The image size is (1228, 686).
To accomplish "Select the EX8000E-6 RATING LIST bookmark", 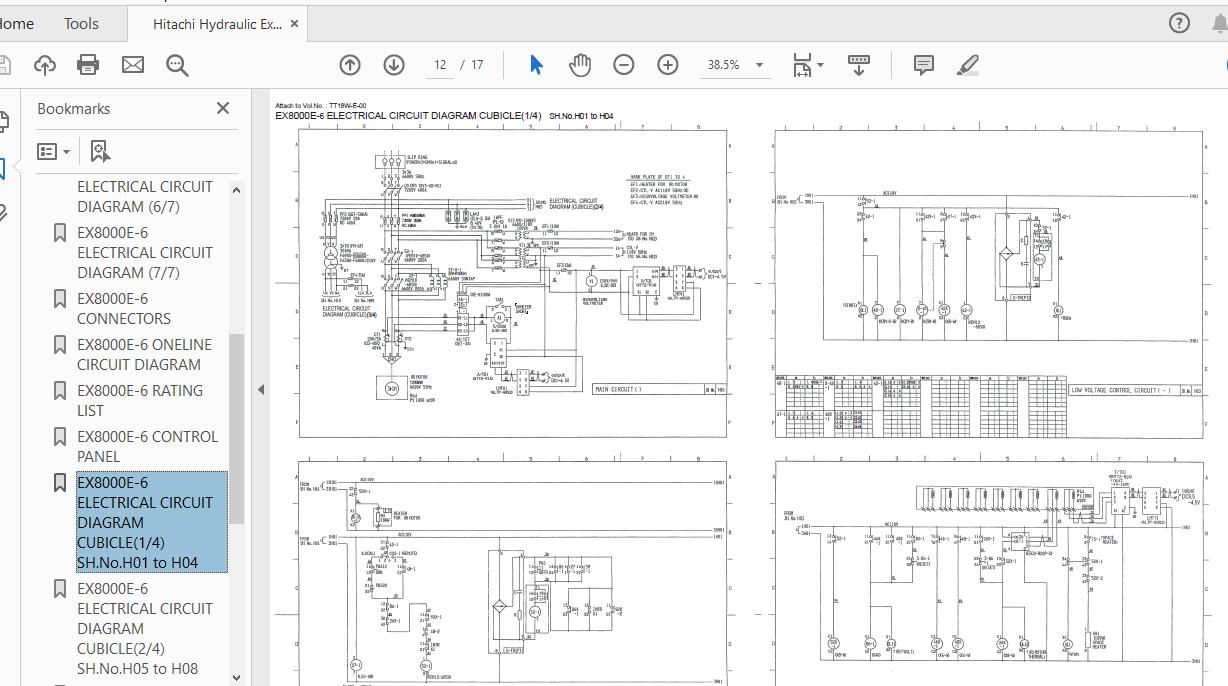I will (144, 400).
